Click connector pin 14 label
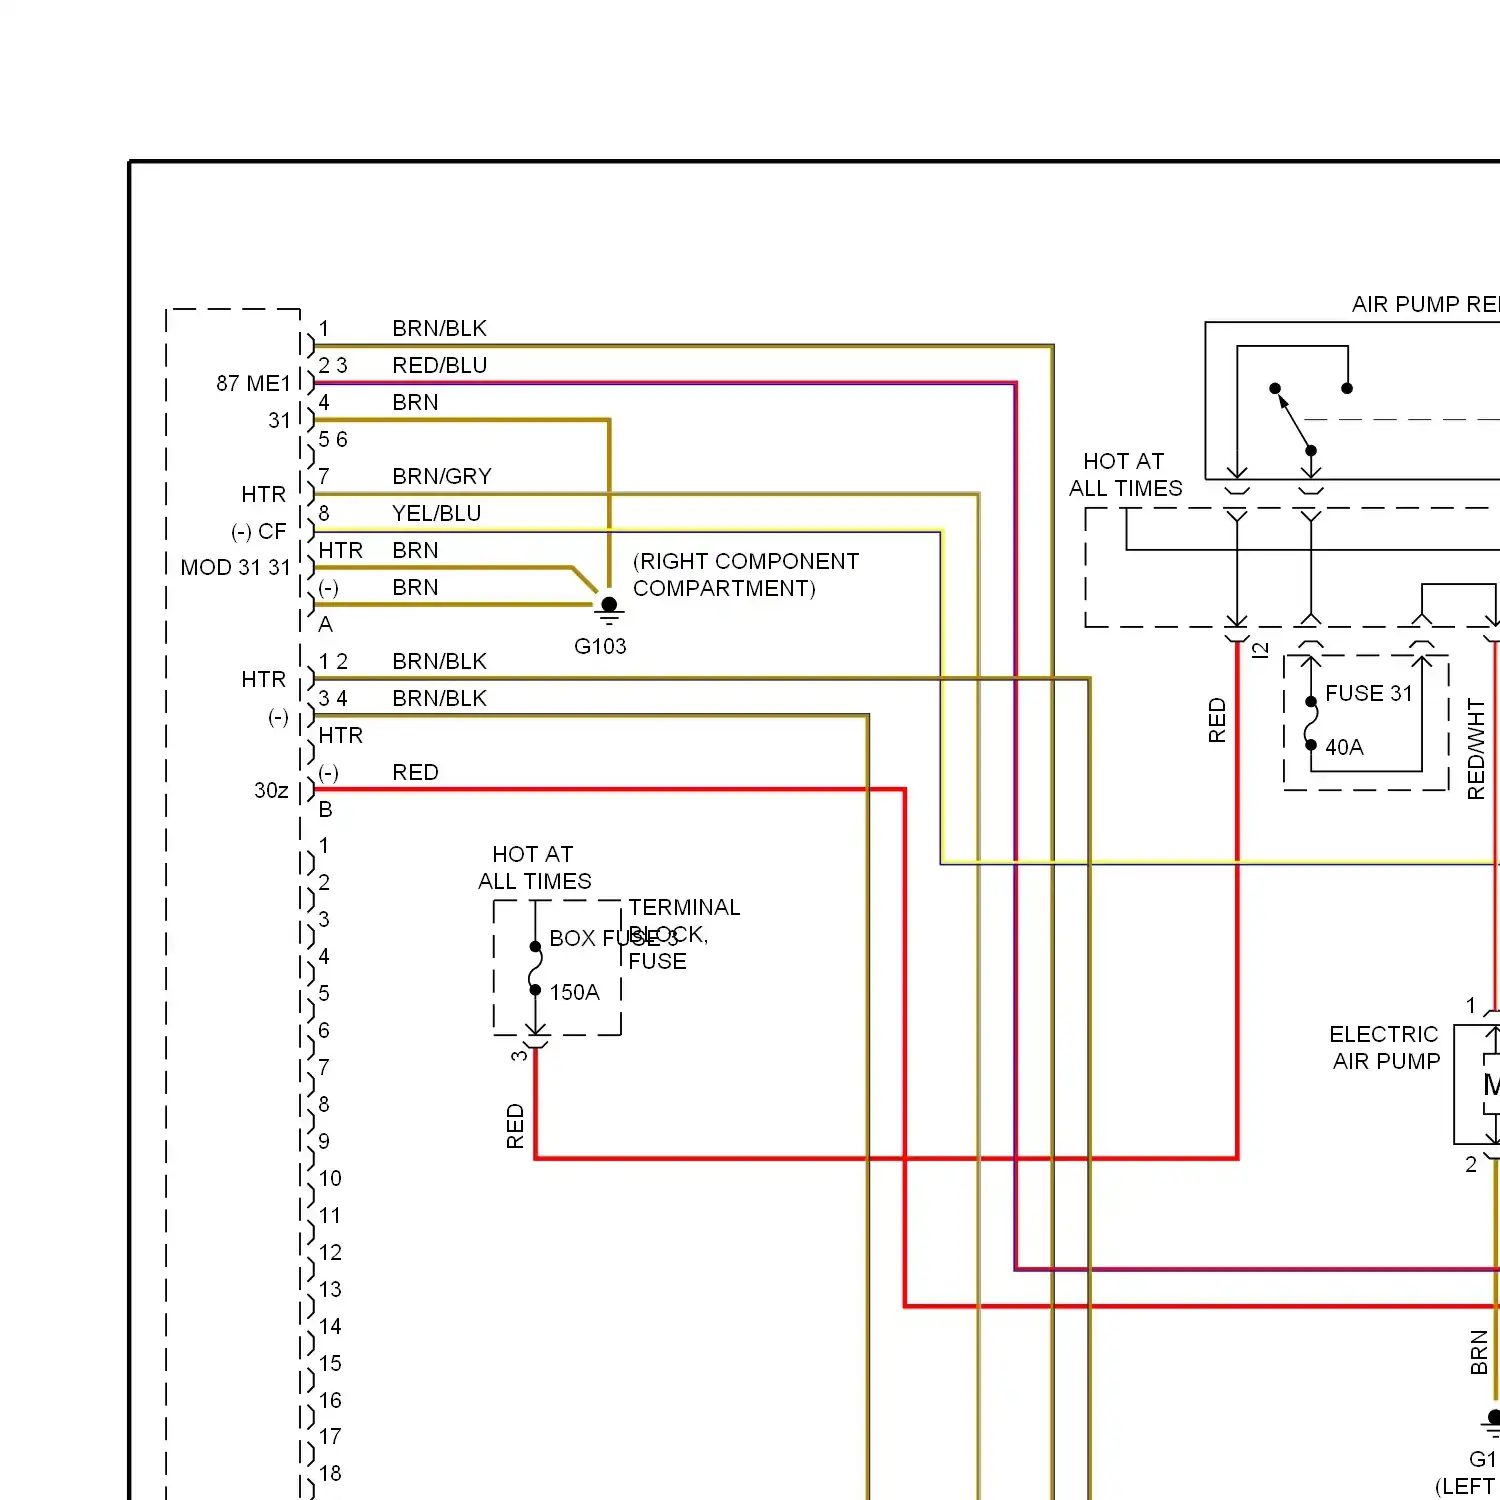The width and height of the screenshot is (1500, 1500). point(330,1327)
